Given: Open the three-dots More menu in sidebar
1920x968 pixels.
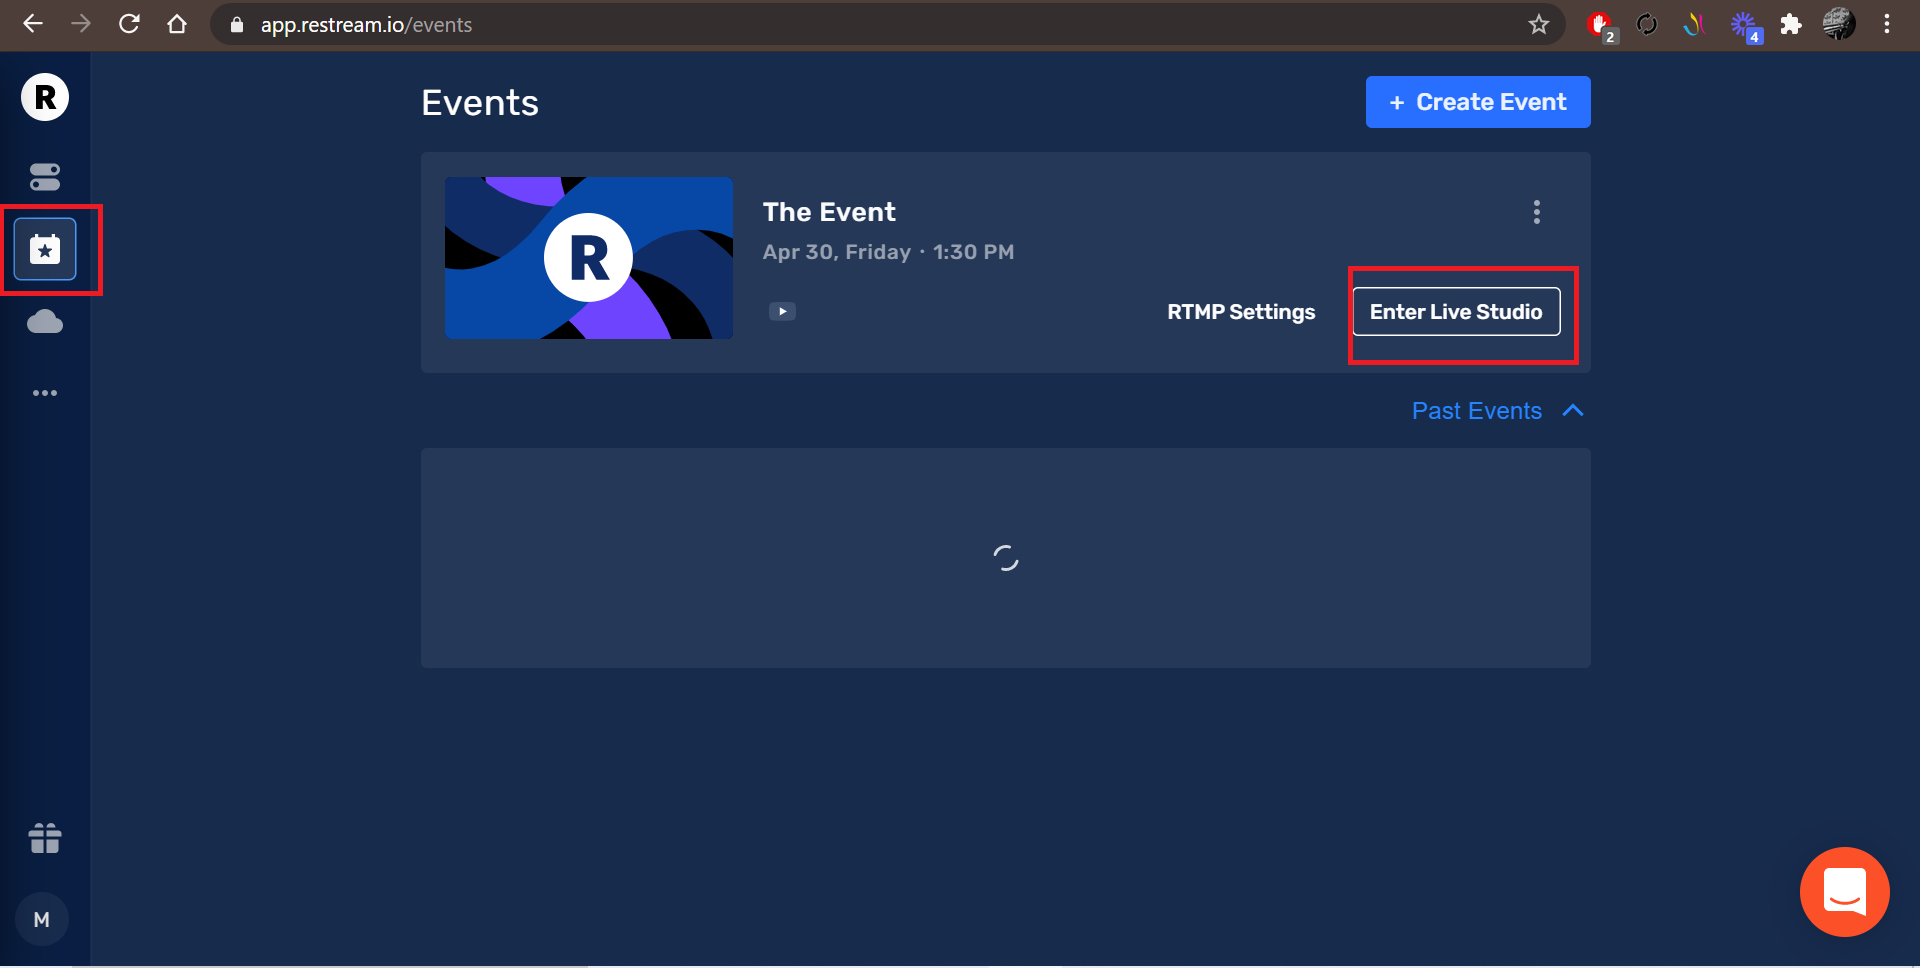Looking at the screenshot, I should 45,393.
